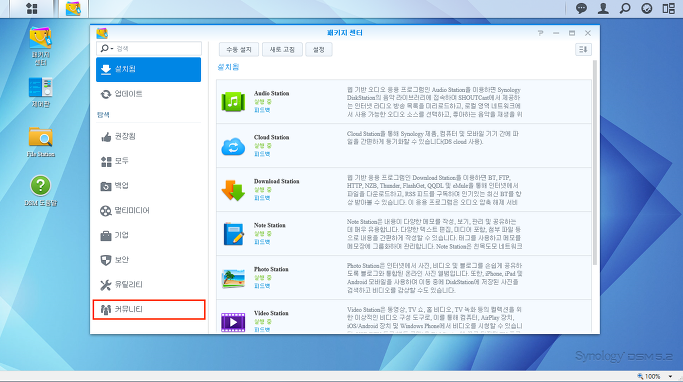The height and width of the screenshot is (382, 683).
Task: Select the 설치됨 (Installed) category
Action: (x=149, y=69)
